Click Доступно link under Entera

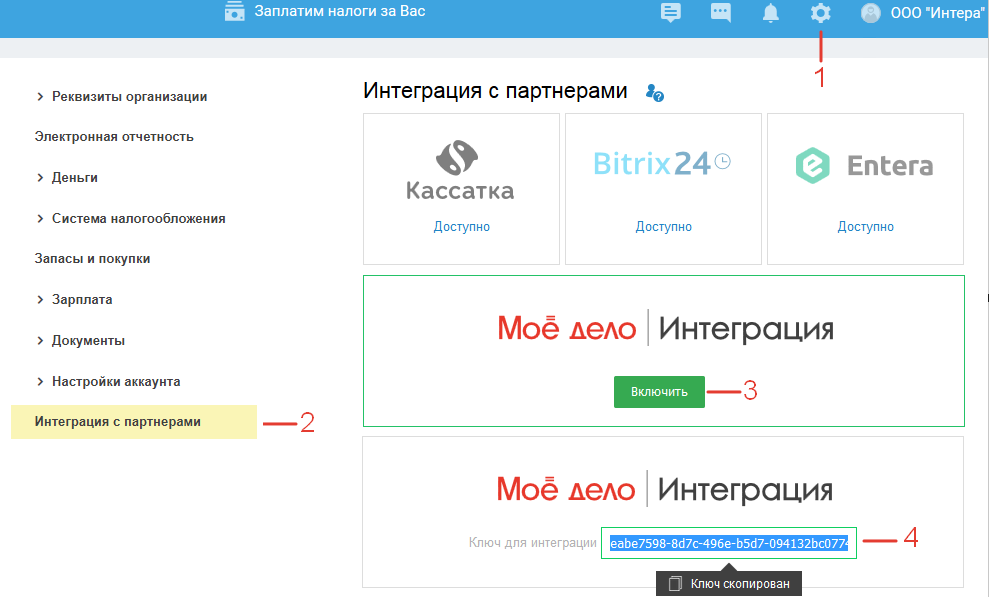point(865,226)
